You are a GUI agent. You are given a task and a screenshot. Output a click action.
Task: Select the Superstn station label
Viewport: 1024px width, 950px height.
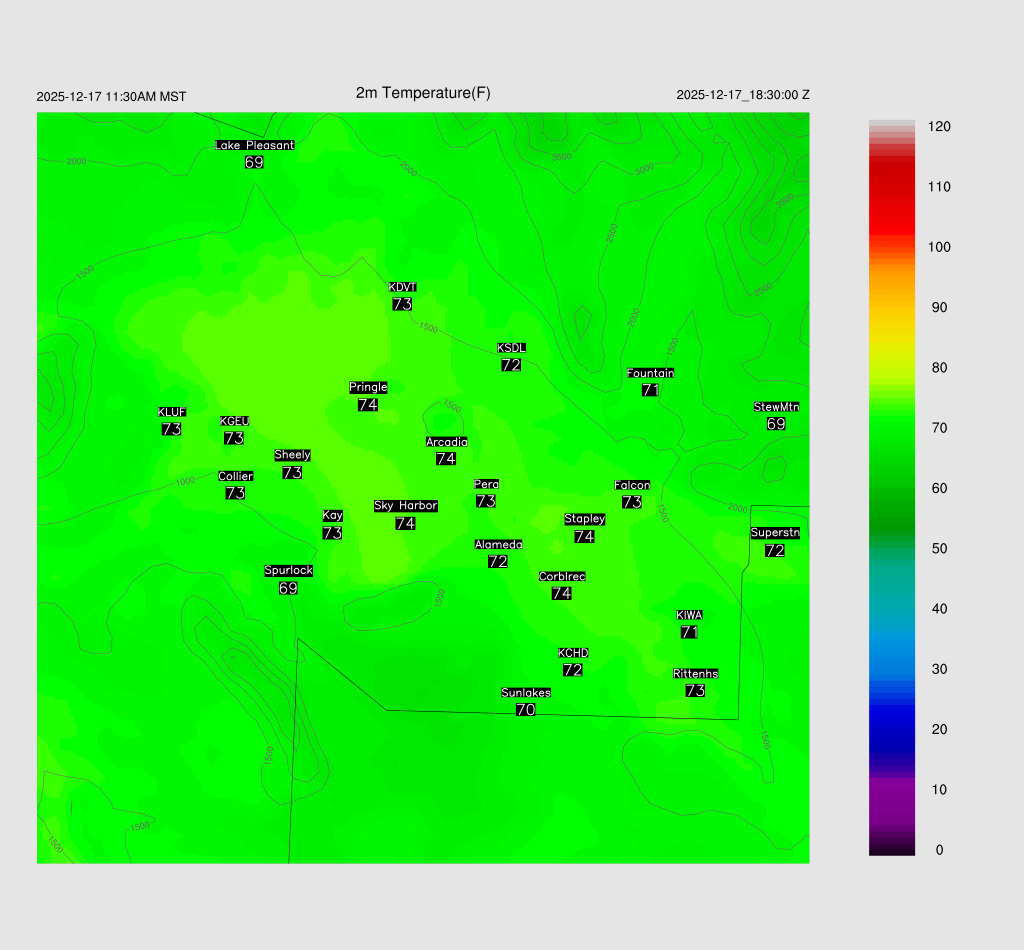[774, 533]
